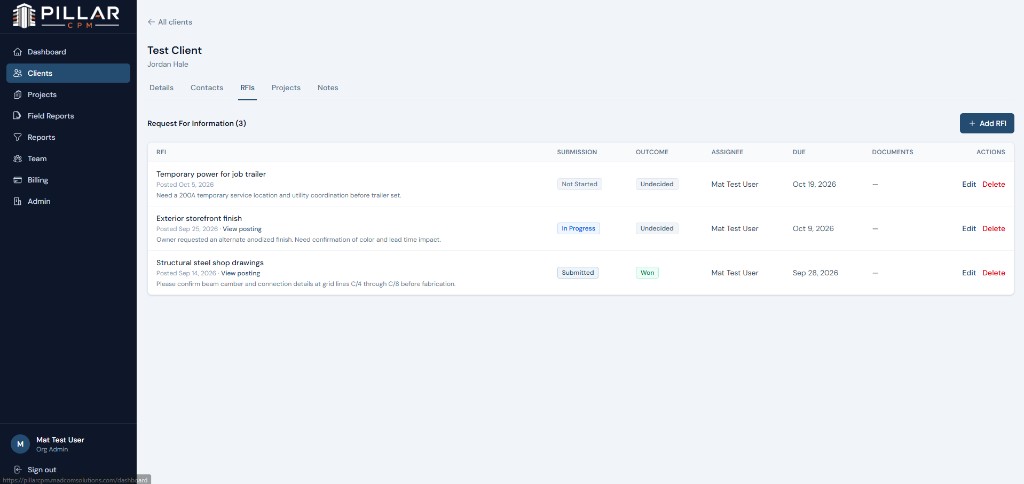This screenshot has height=484, width=1024.
Task: Click the DUE column header
Action: [x=799, y=152]
